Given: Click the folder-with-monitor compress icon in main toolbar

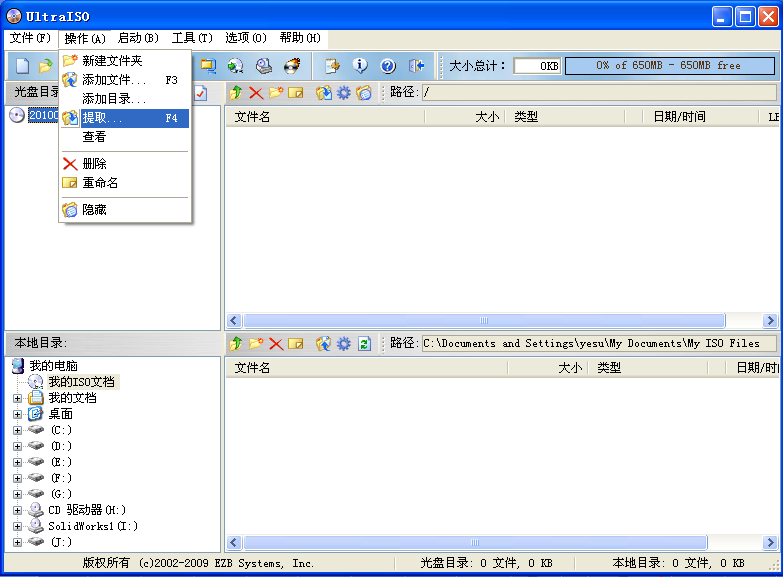Looking at the screenshot, I should tap(208, 65).
